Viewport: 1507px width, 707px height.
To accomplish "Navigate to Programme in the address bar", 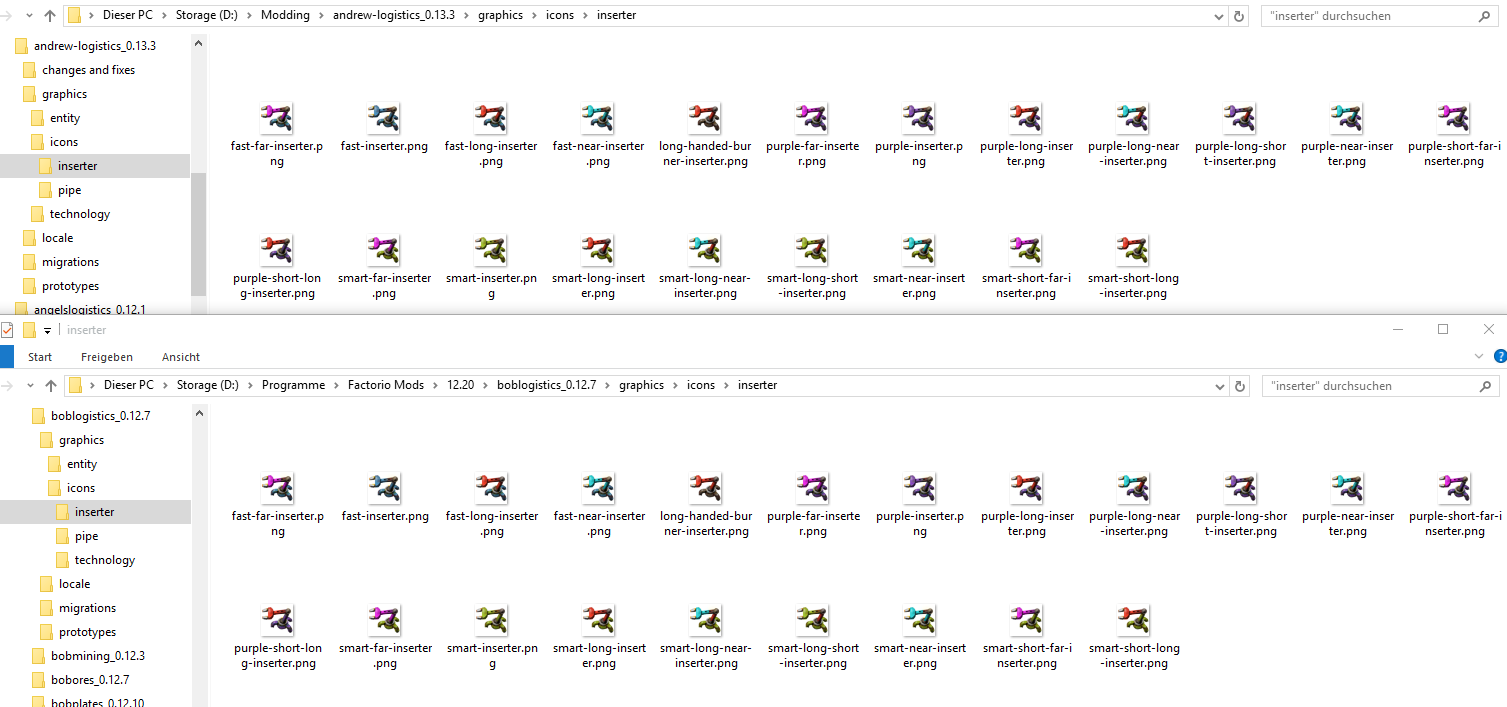I will pyautogui.click(x=294, y=386).
